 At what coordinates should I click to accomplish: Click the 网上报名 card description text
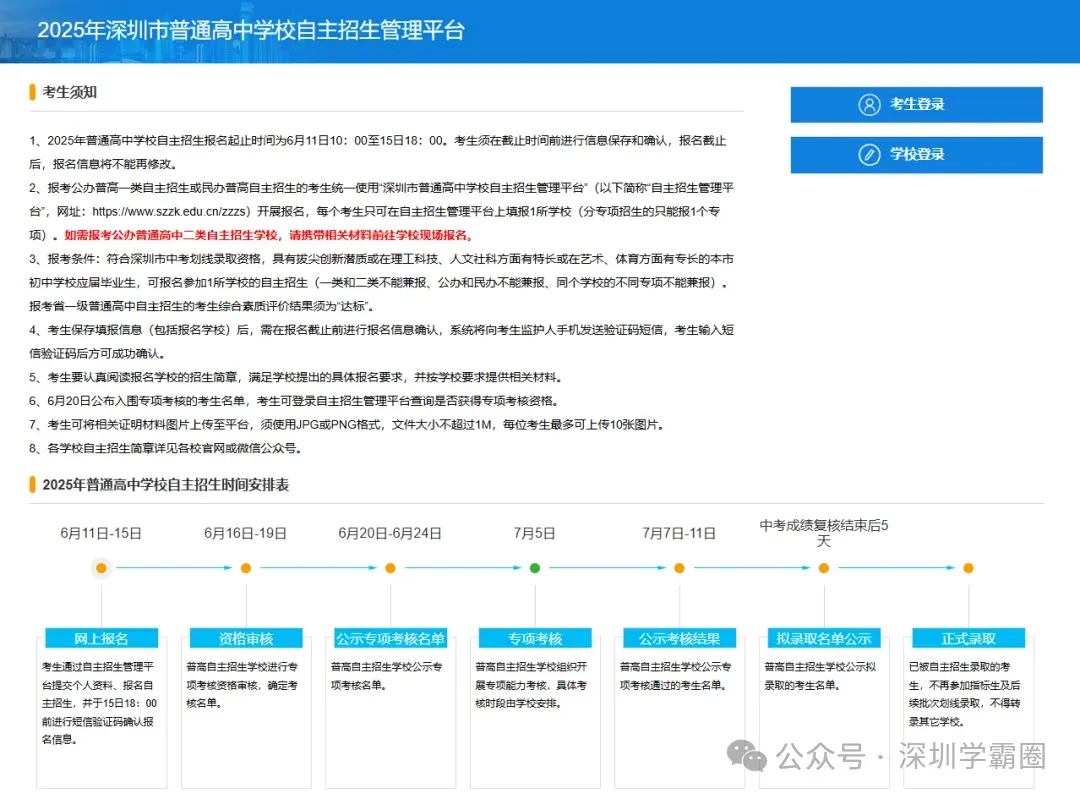[x=99, y=703]
